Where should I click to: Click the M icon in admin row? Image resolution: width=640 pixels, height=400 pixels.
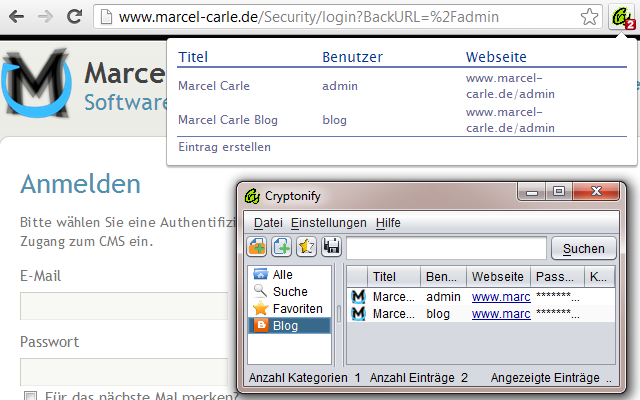point(358,297)
